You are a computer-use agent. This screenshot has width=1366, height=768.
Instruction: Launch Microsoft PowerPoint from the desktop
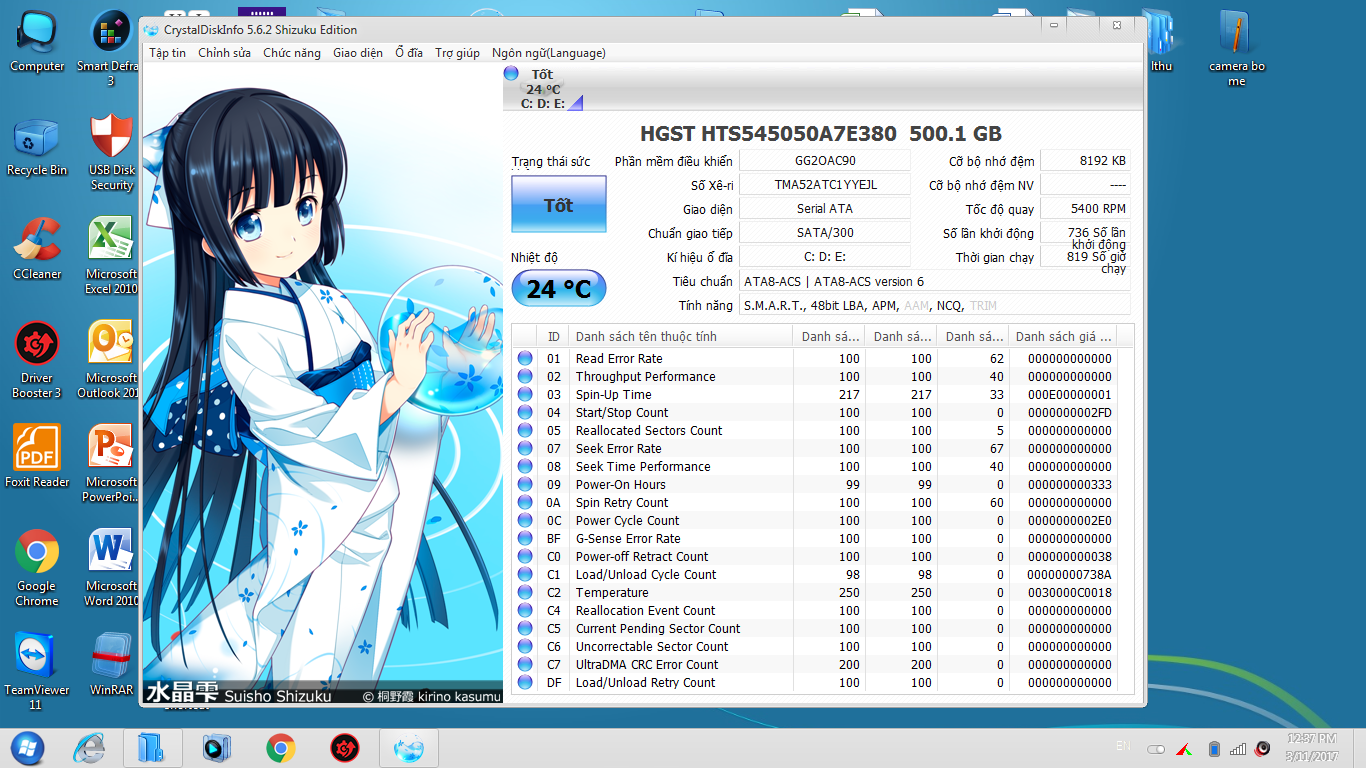[x=111, y=464]
